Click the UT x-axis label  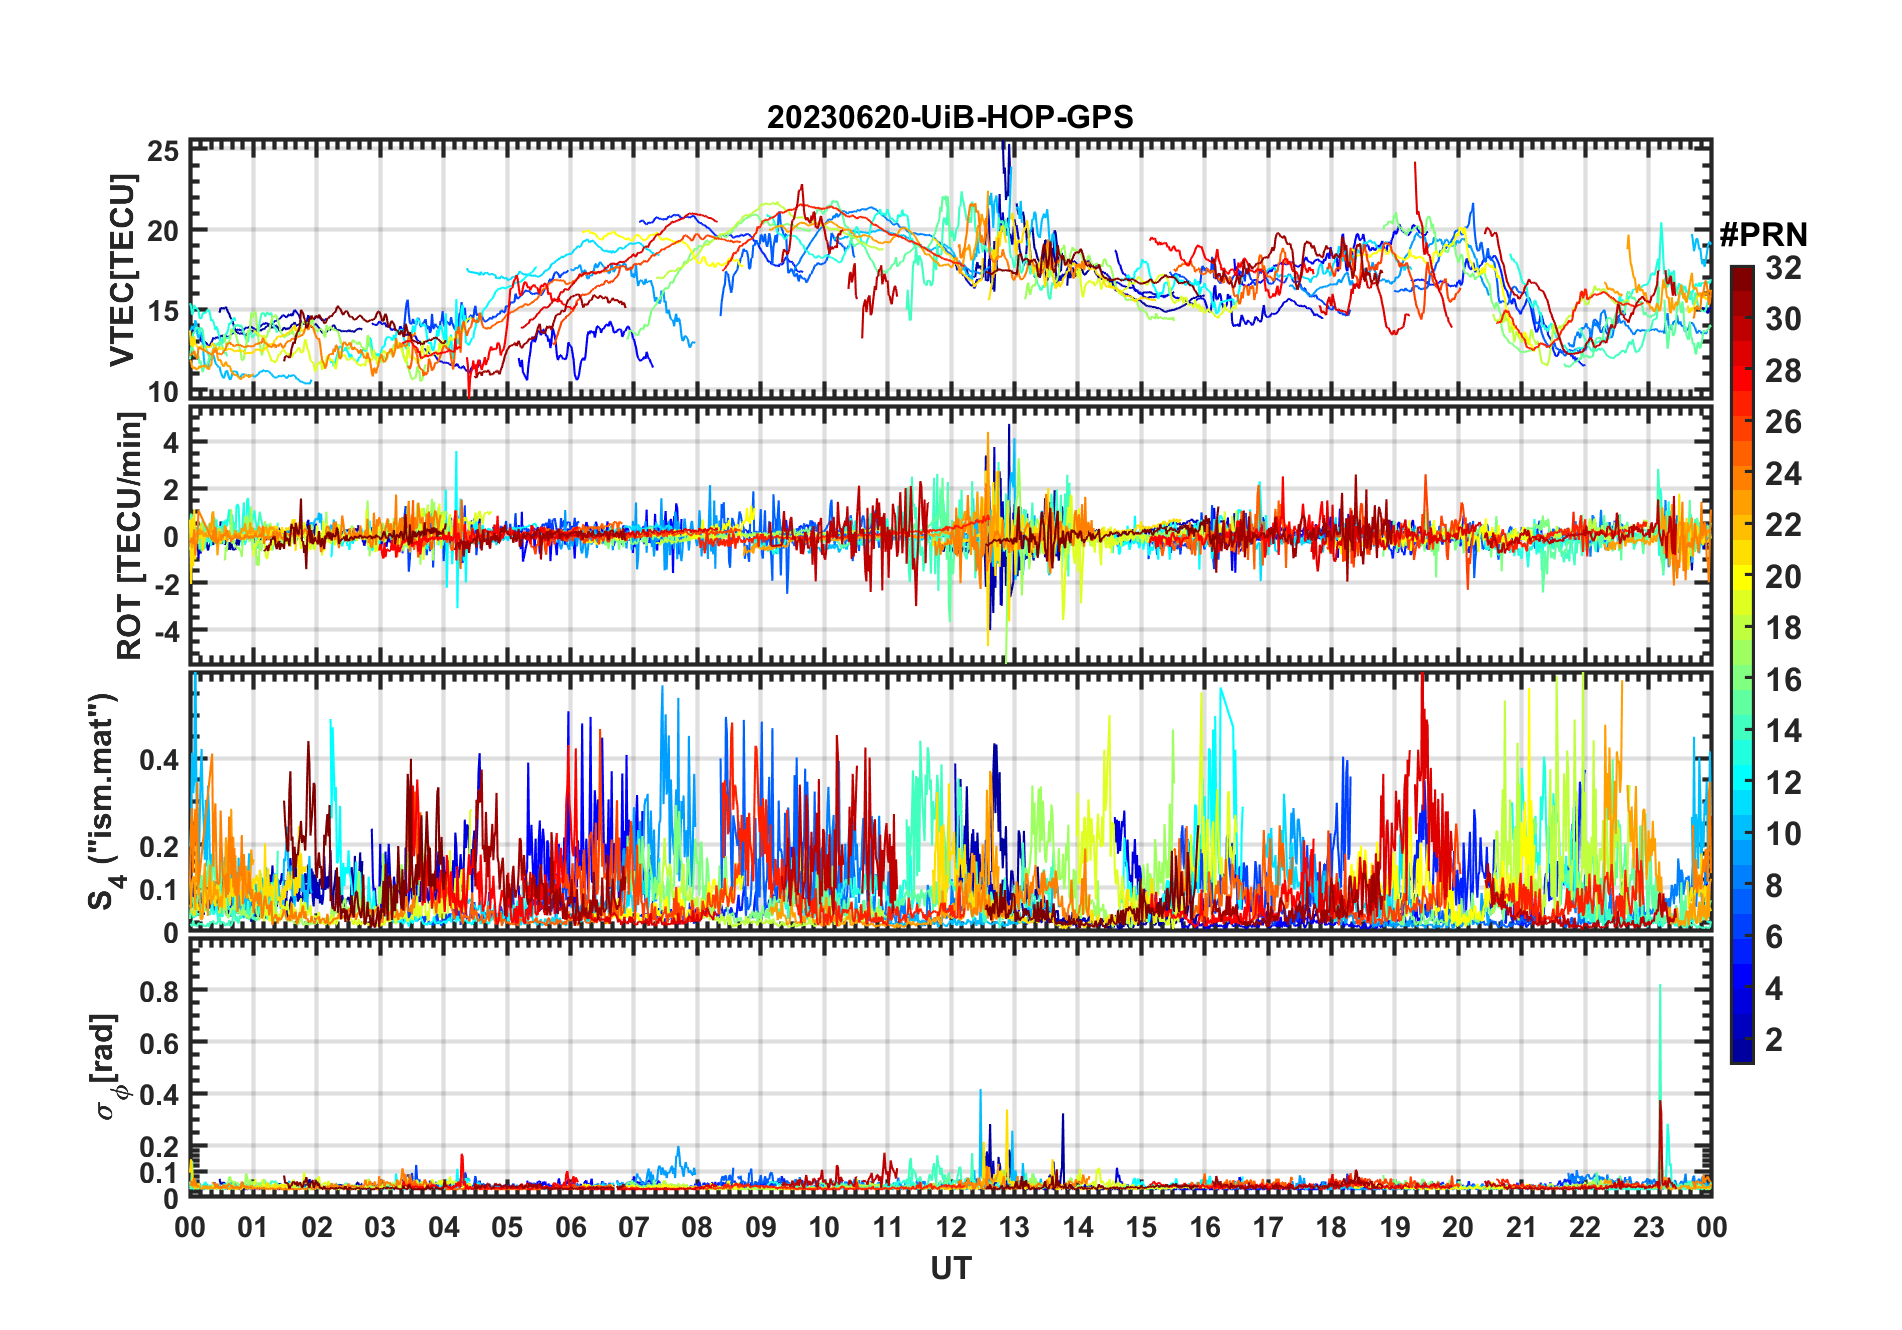(951, 1268)
